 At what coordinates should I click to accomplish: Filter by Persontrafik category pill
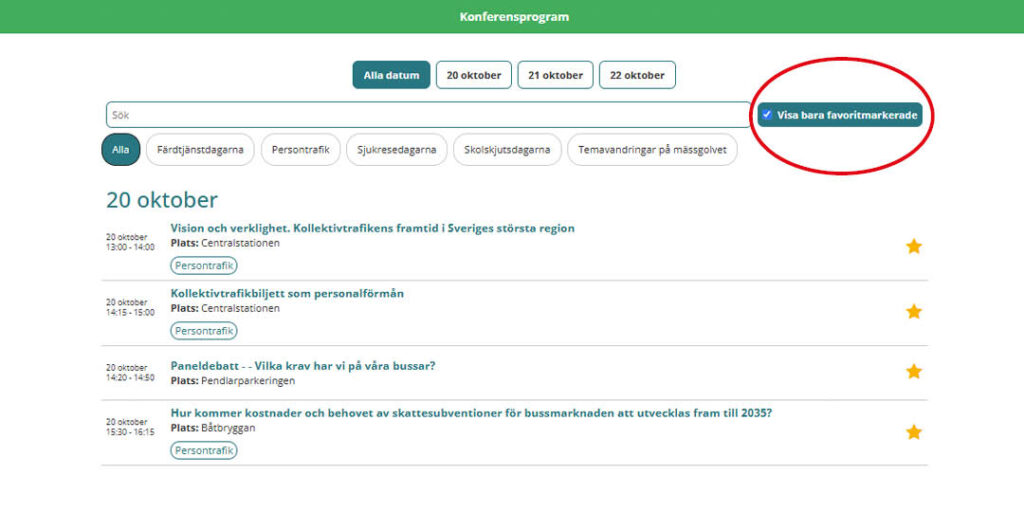[301, 150]
